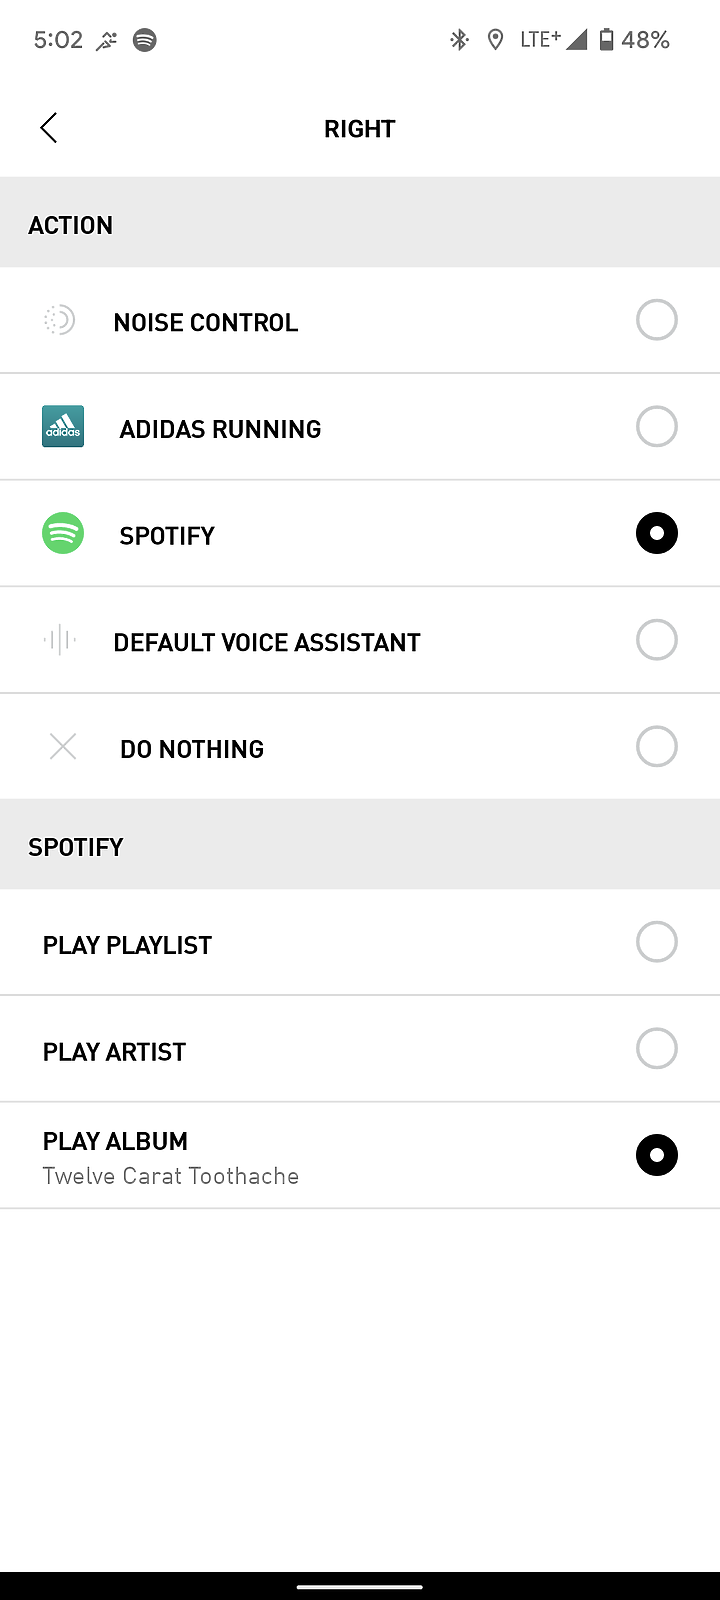Choose the Play Playlist radio option
This screenshot has height=1600, width=720.
click(x=657, y=942)
